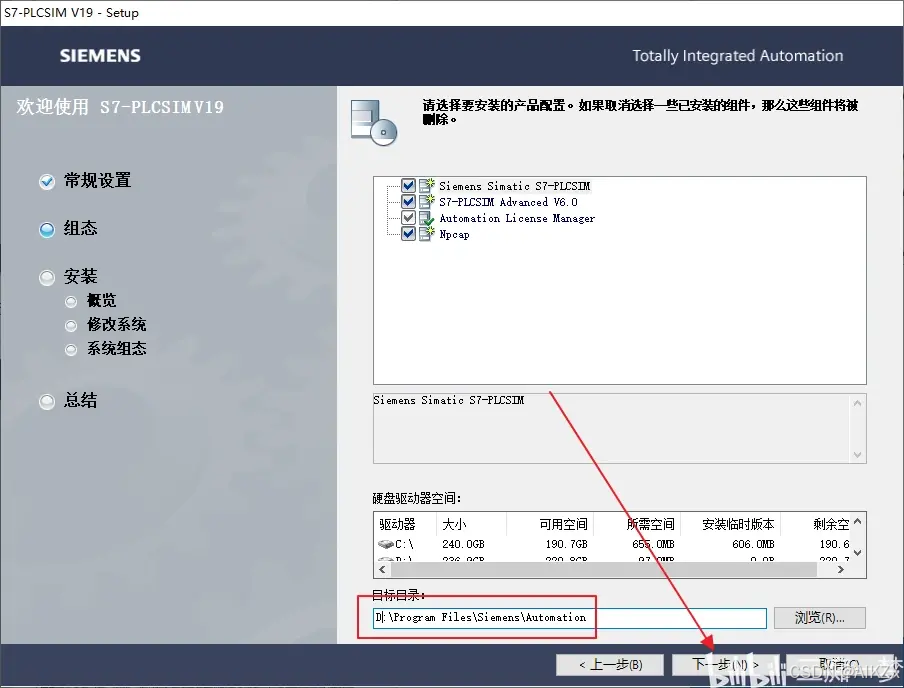Click the 可用空间 column header
This screenshot has width=904, height=688.
click(550, 524)
